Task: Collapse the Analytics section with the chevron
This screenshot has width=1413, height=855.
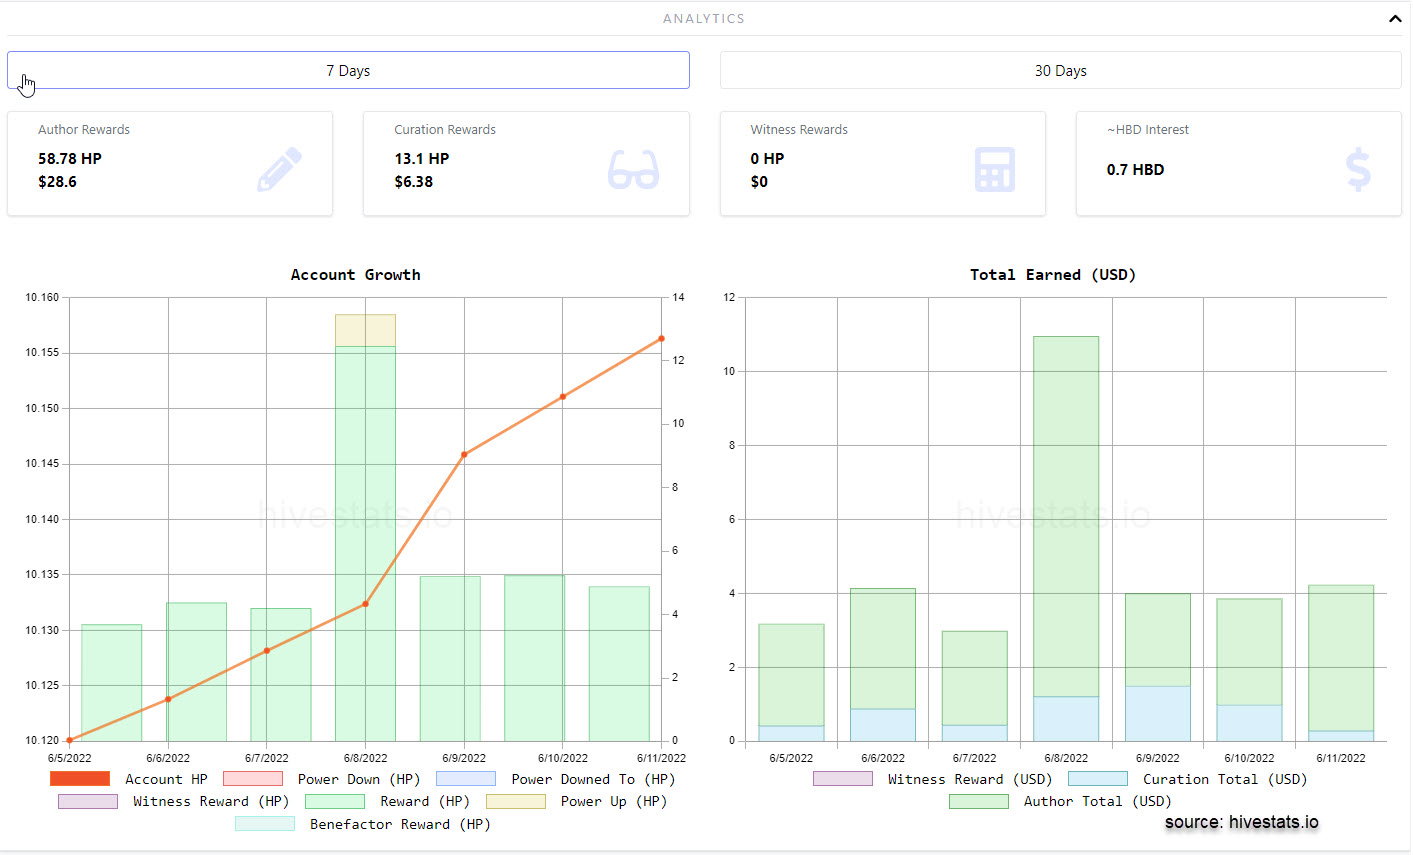Action: tap(1395, 18)
